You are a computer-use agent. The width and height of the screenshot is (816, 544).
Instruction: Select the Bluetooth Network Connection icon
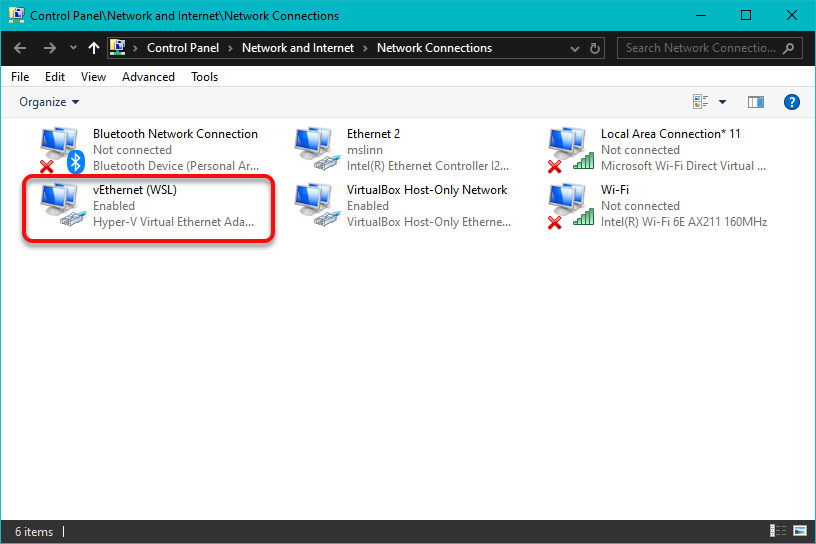point(62,150)
